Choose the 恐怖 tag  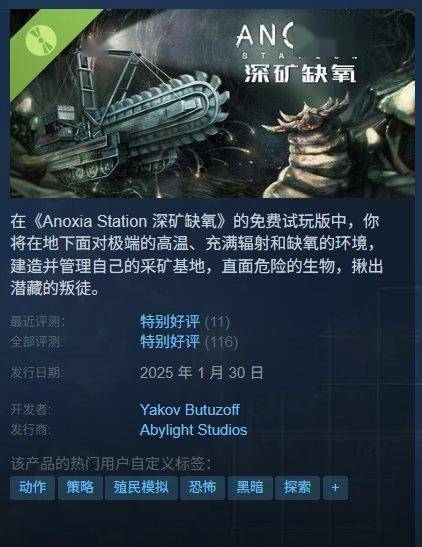[x=202, y=488]
